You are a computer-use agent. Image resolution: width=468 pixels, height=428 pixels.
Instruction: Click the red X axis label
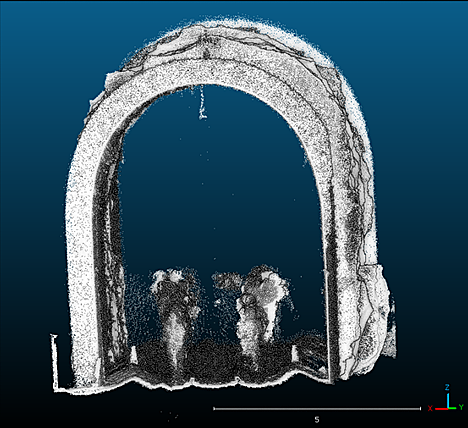click(x=430, y=408)
